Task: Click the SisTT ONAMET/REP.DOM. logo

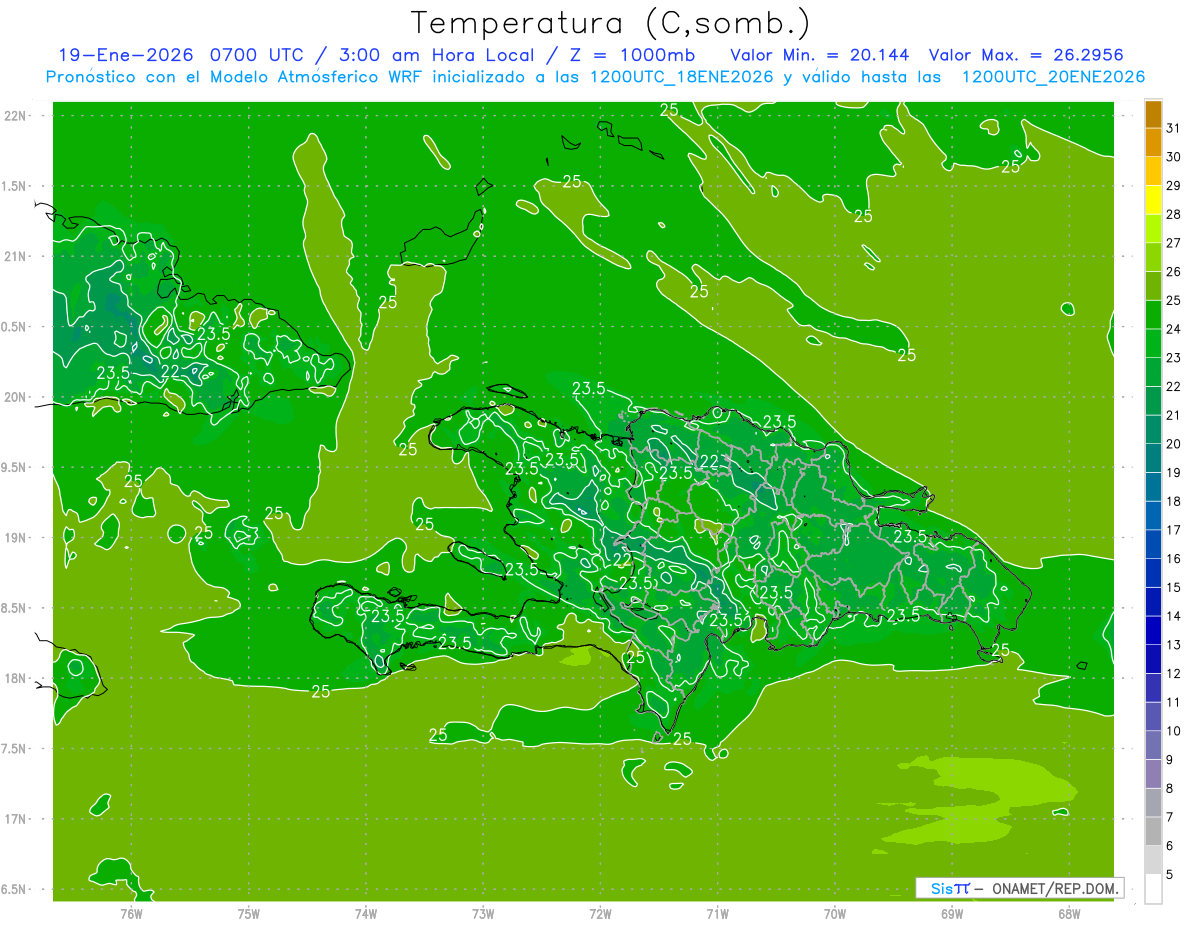Action: (1020, 888)
